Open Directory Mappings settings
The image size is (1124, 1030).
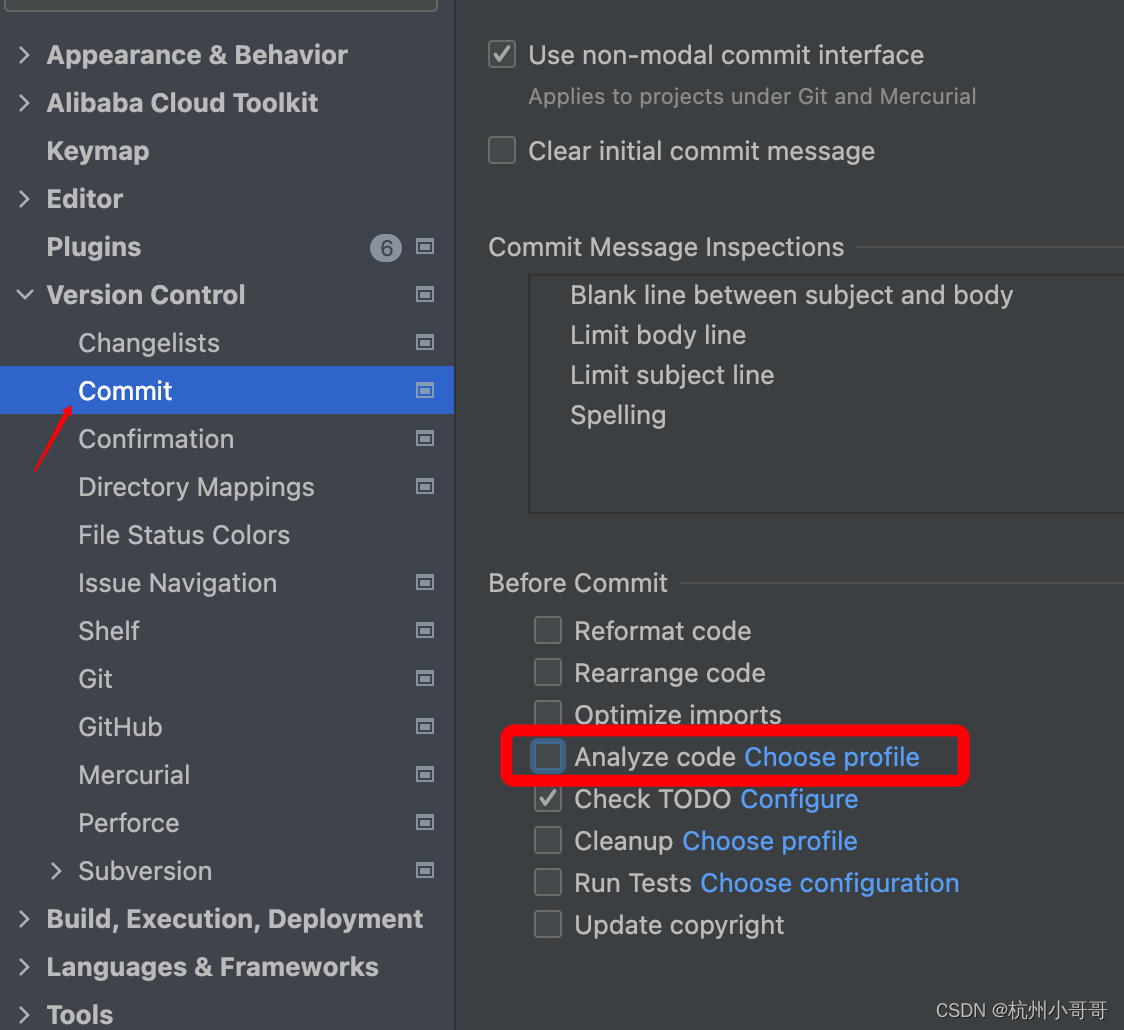196,487
